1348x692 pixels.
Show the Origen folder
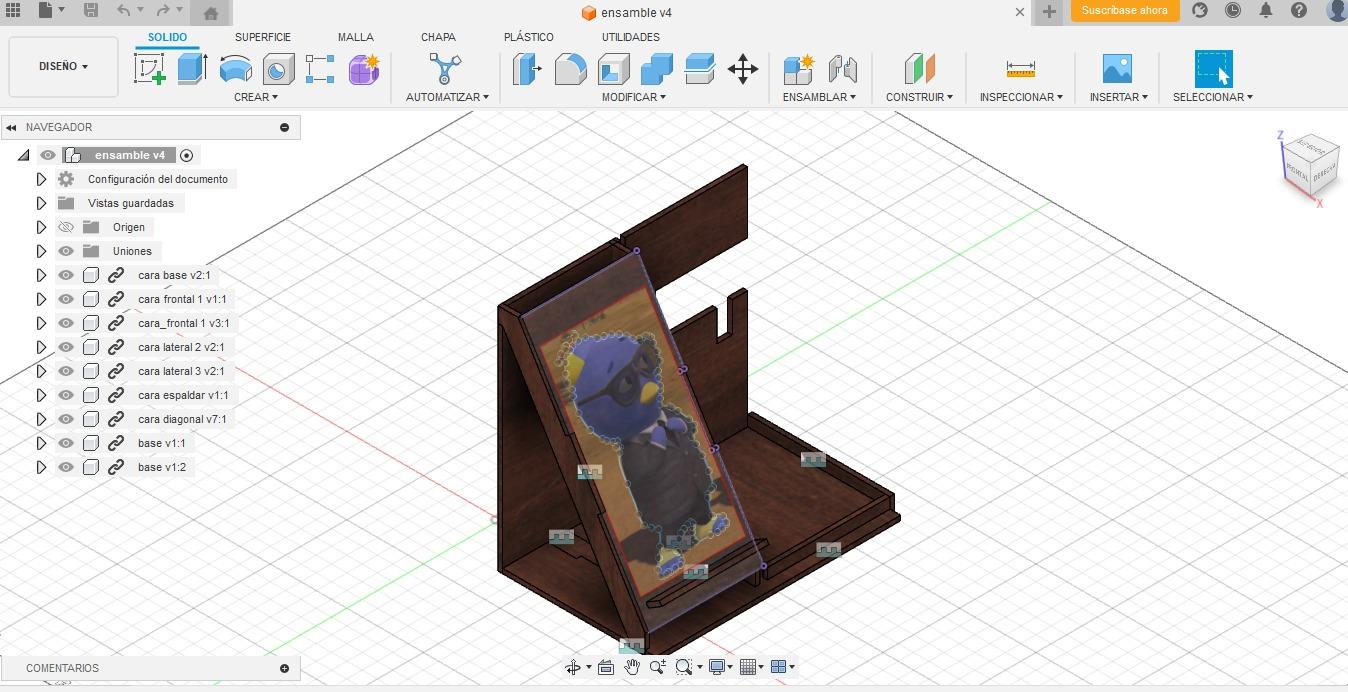[66, 227]
